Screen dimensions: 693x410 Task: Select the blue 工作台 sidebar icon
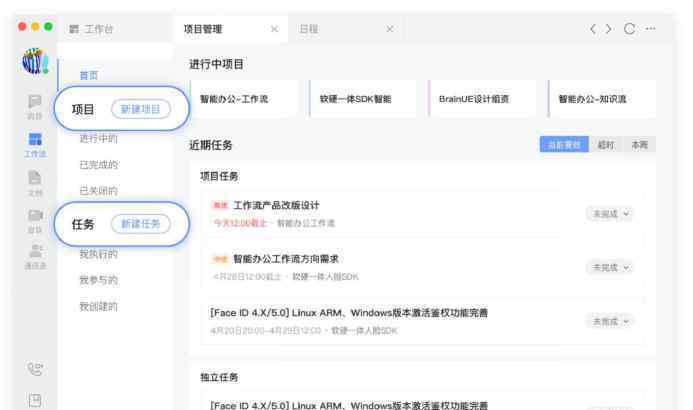pyautogui.click(x=35, y=144)
